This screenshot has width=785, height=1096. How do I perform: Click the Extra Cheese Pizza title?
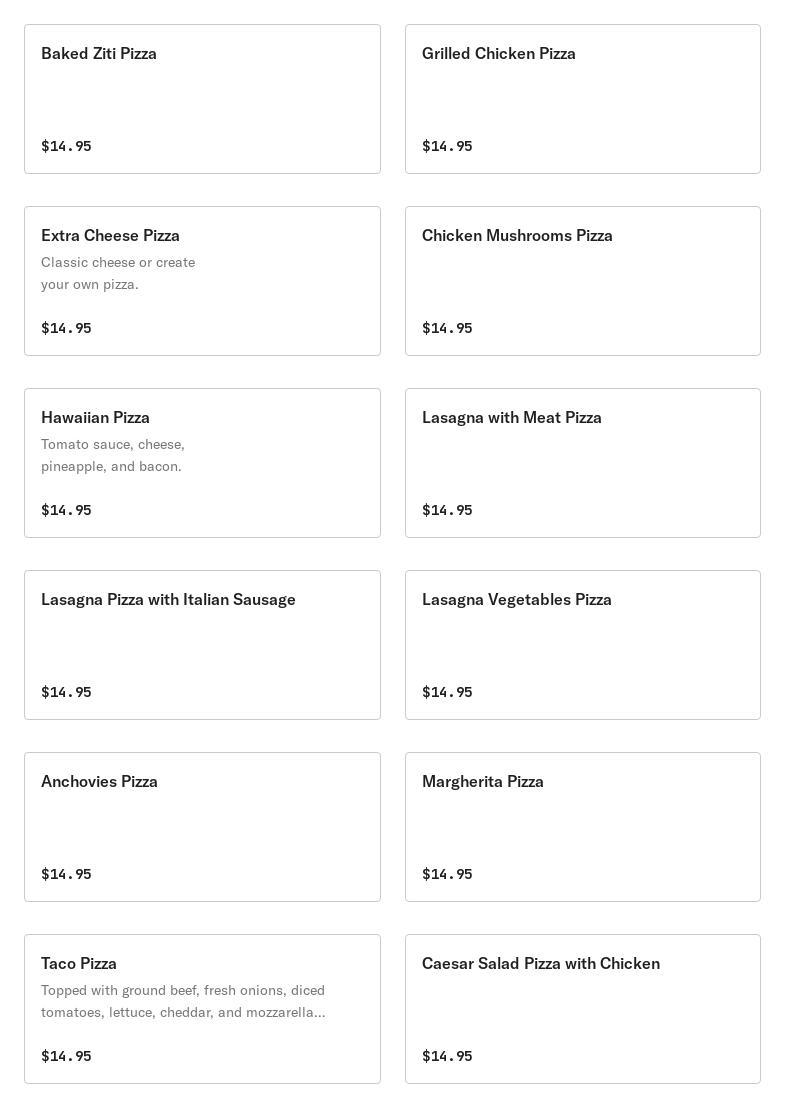(x=110, y=236)
